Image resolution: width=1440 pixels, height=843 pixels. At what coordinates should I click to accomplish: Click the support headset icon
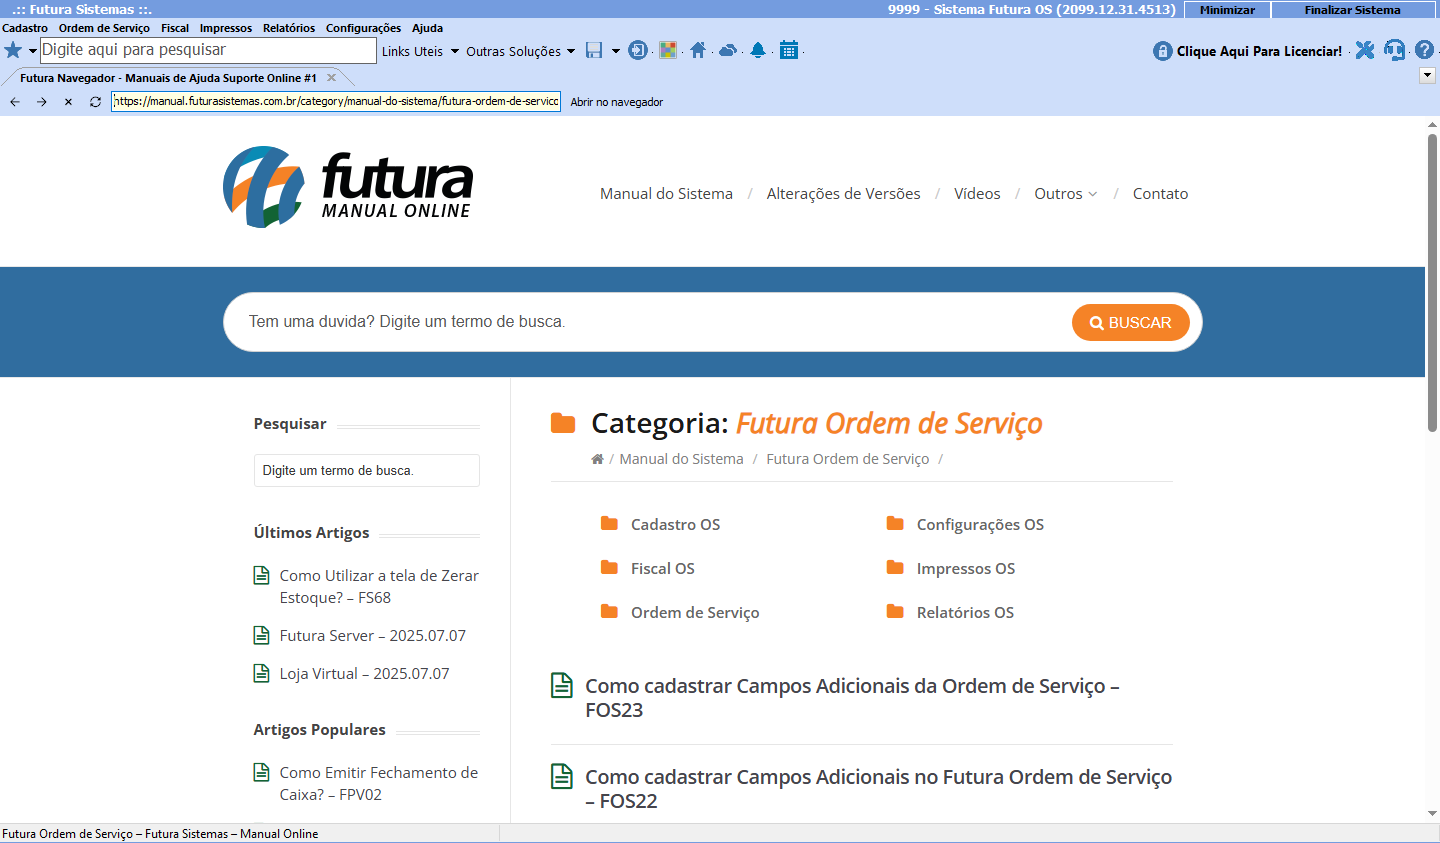tap(1395, 50)
